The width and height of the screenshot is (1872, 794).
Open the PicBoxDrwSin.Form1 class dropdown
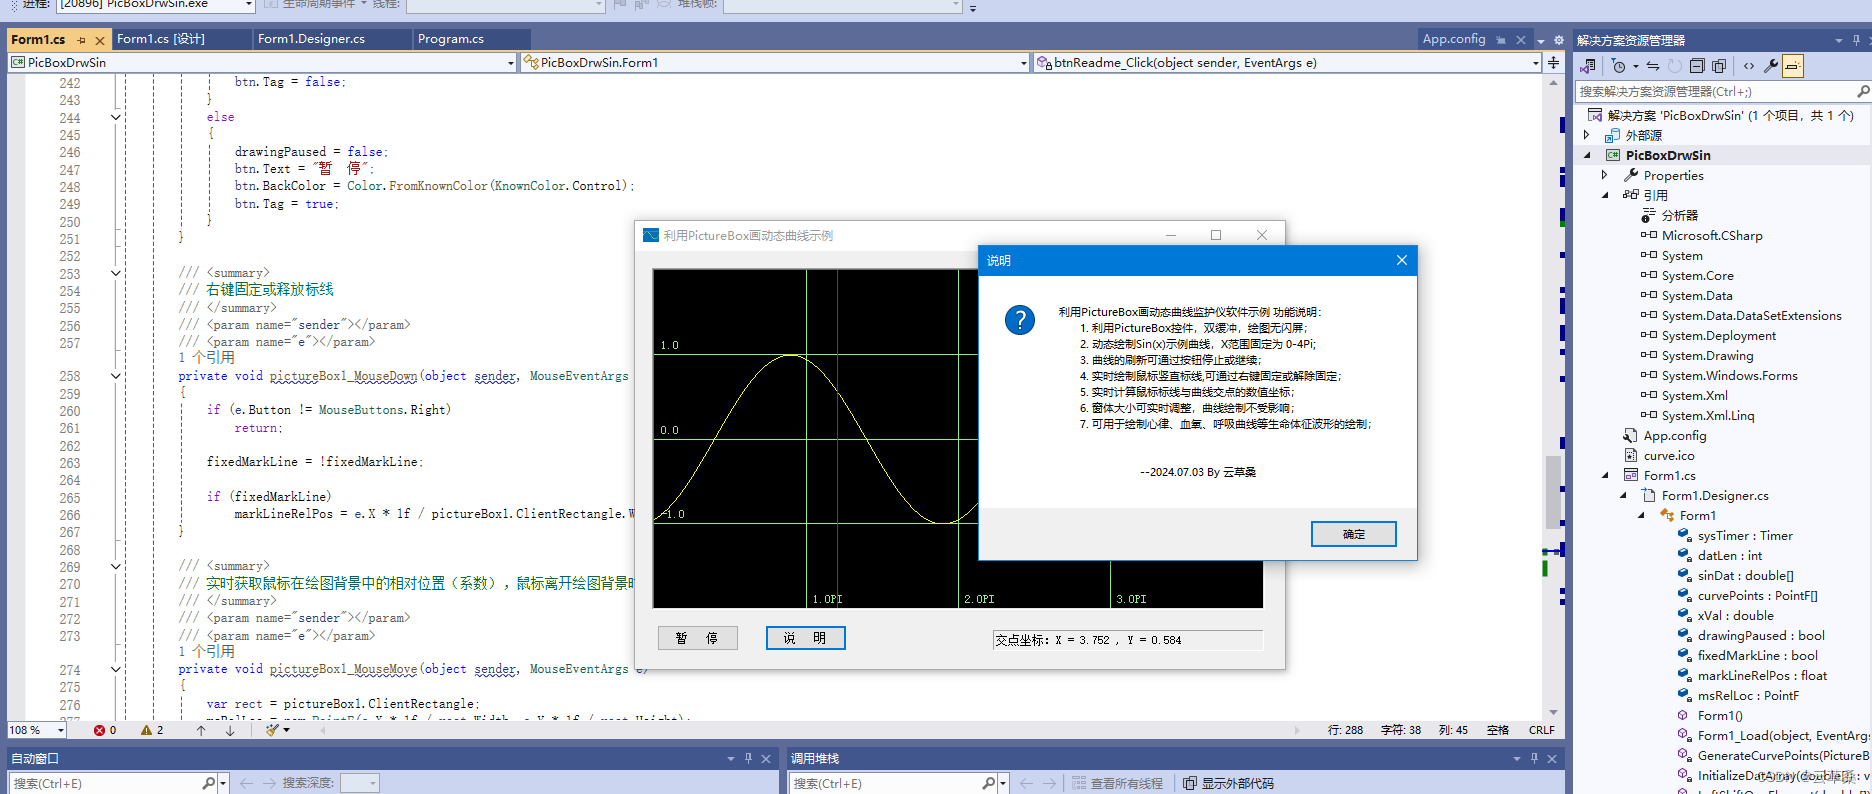(x=1024, y=63)
